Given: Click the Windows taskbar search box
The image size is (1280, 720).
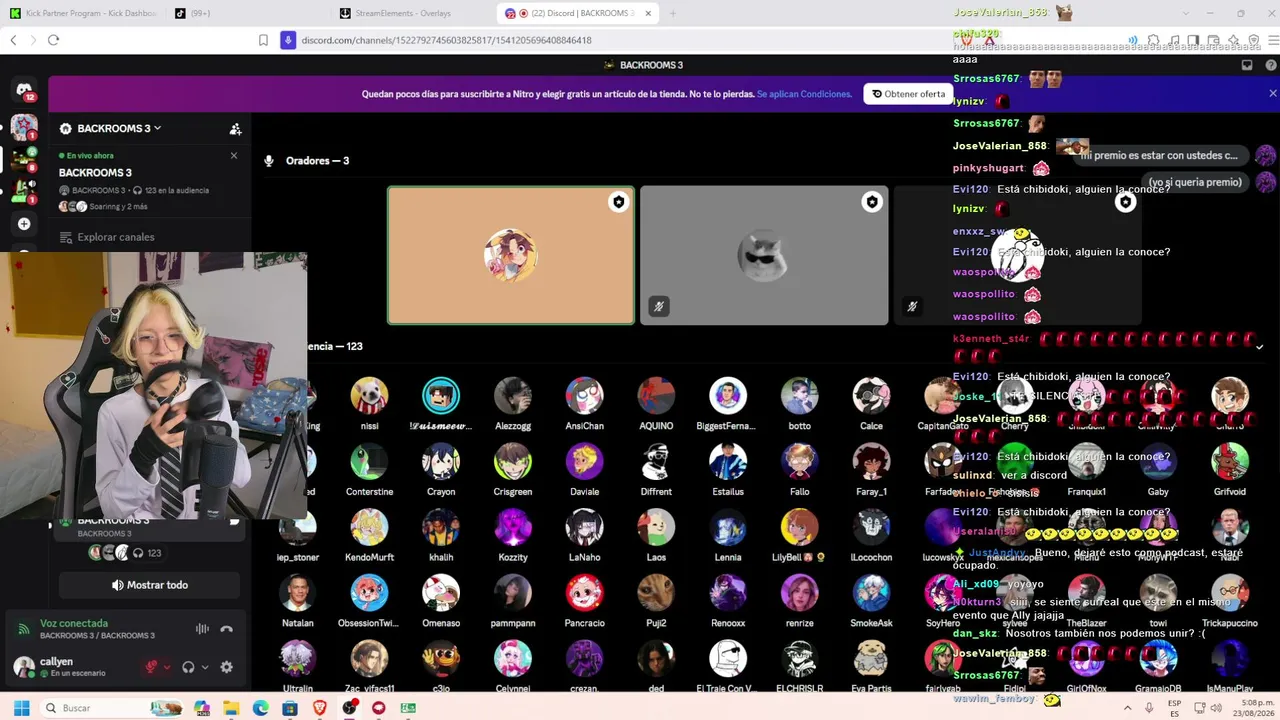Looking at the screenshot, I should click(113, 708).
